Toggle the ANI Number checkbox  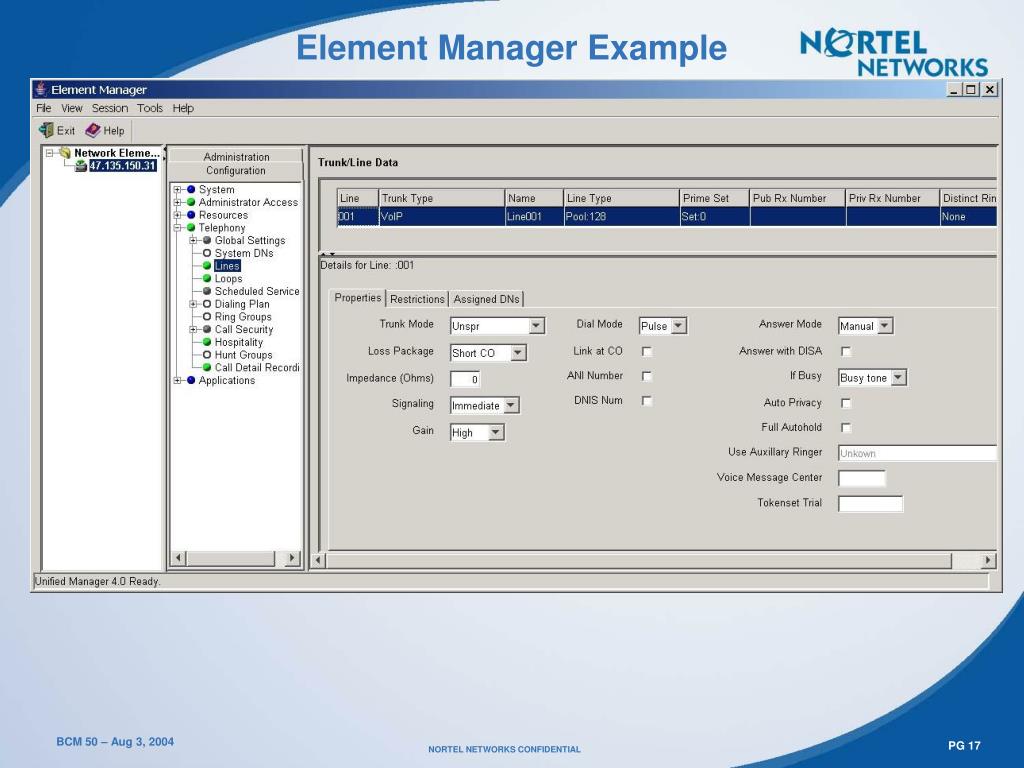(x=647, y=376)
